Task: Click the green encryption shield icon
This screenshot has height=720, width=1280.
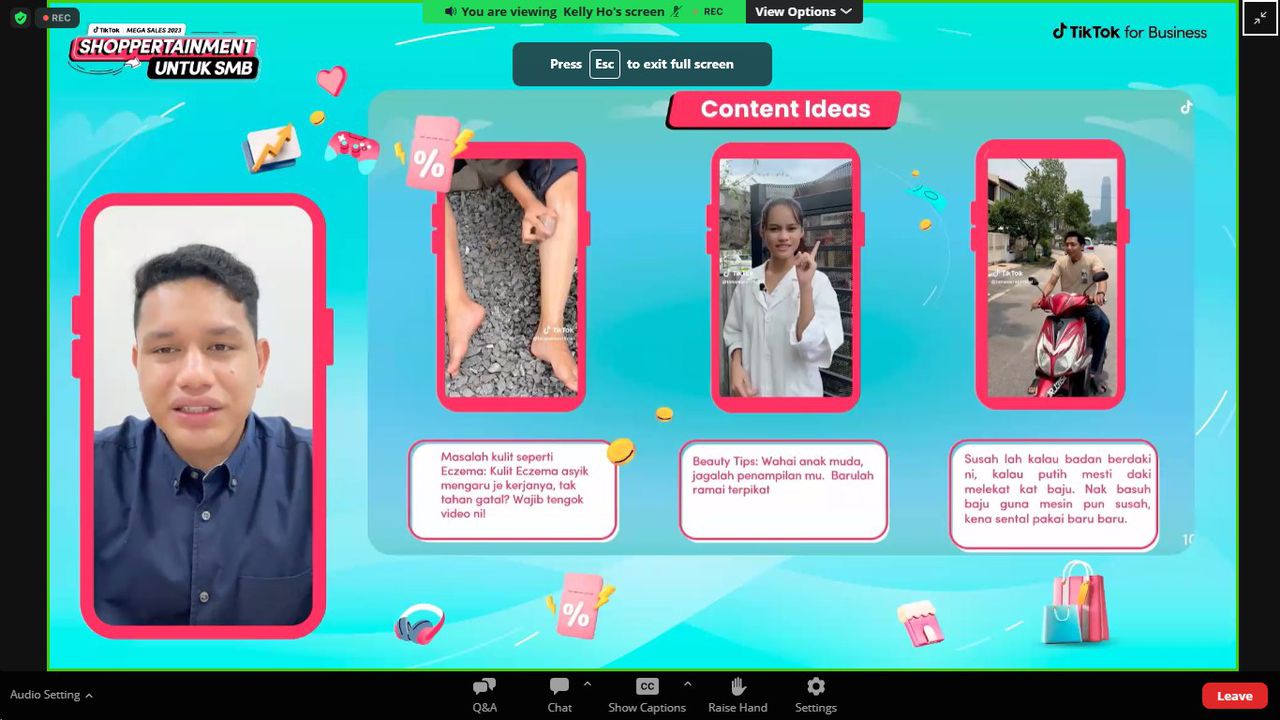Action: [20, 18]
